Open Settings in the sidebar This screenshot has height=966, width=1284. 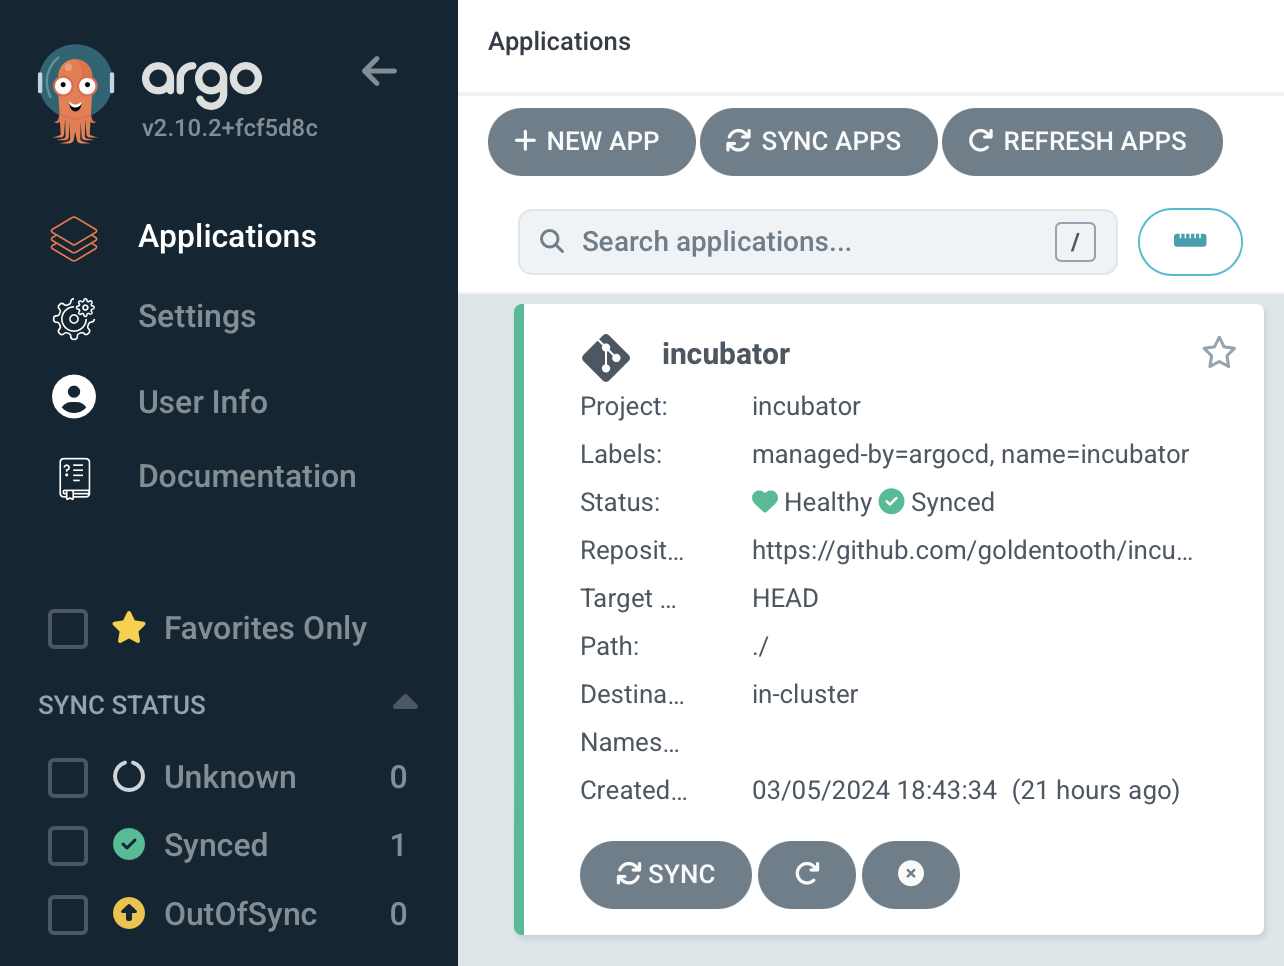click(x=197, y=316)
